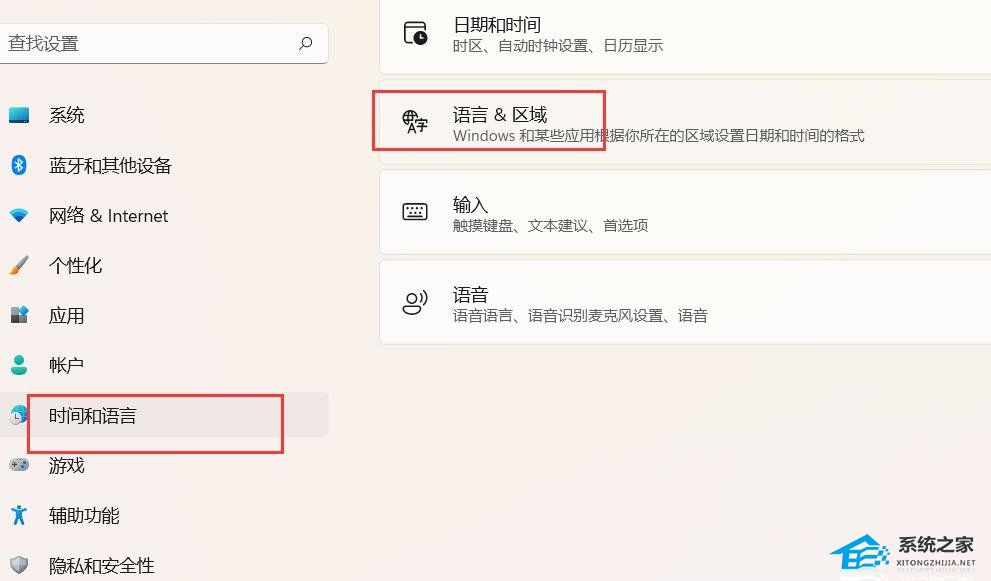Click the 隐私和安全性 shield icon
The image size is (991, 581).
19,565
